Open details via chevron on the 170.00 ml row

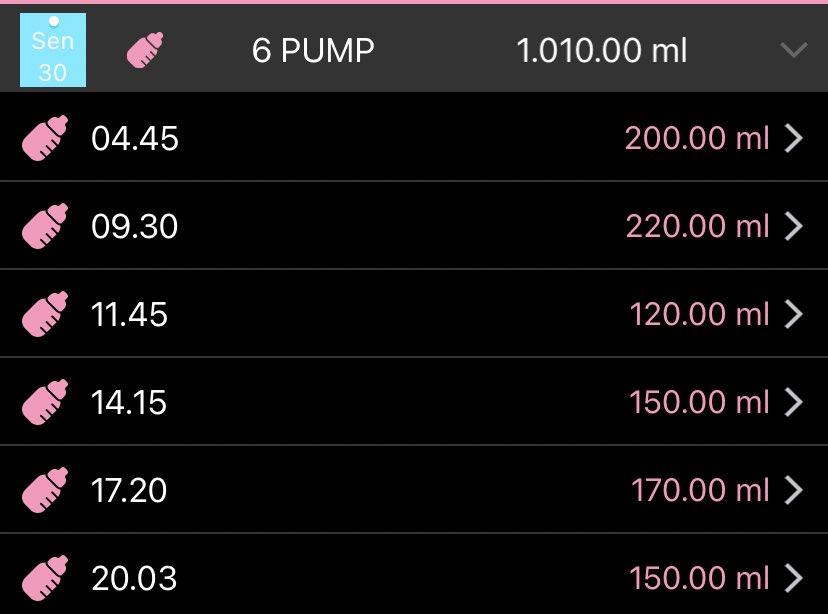794,490
